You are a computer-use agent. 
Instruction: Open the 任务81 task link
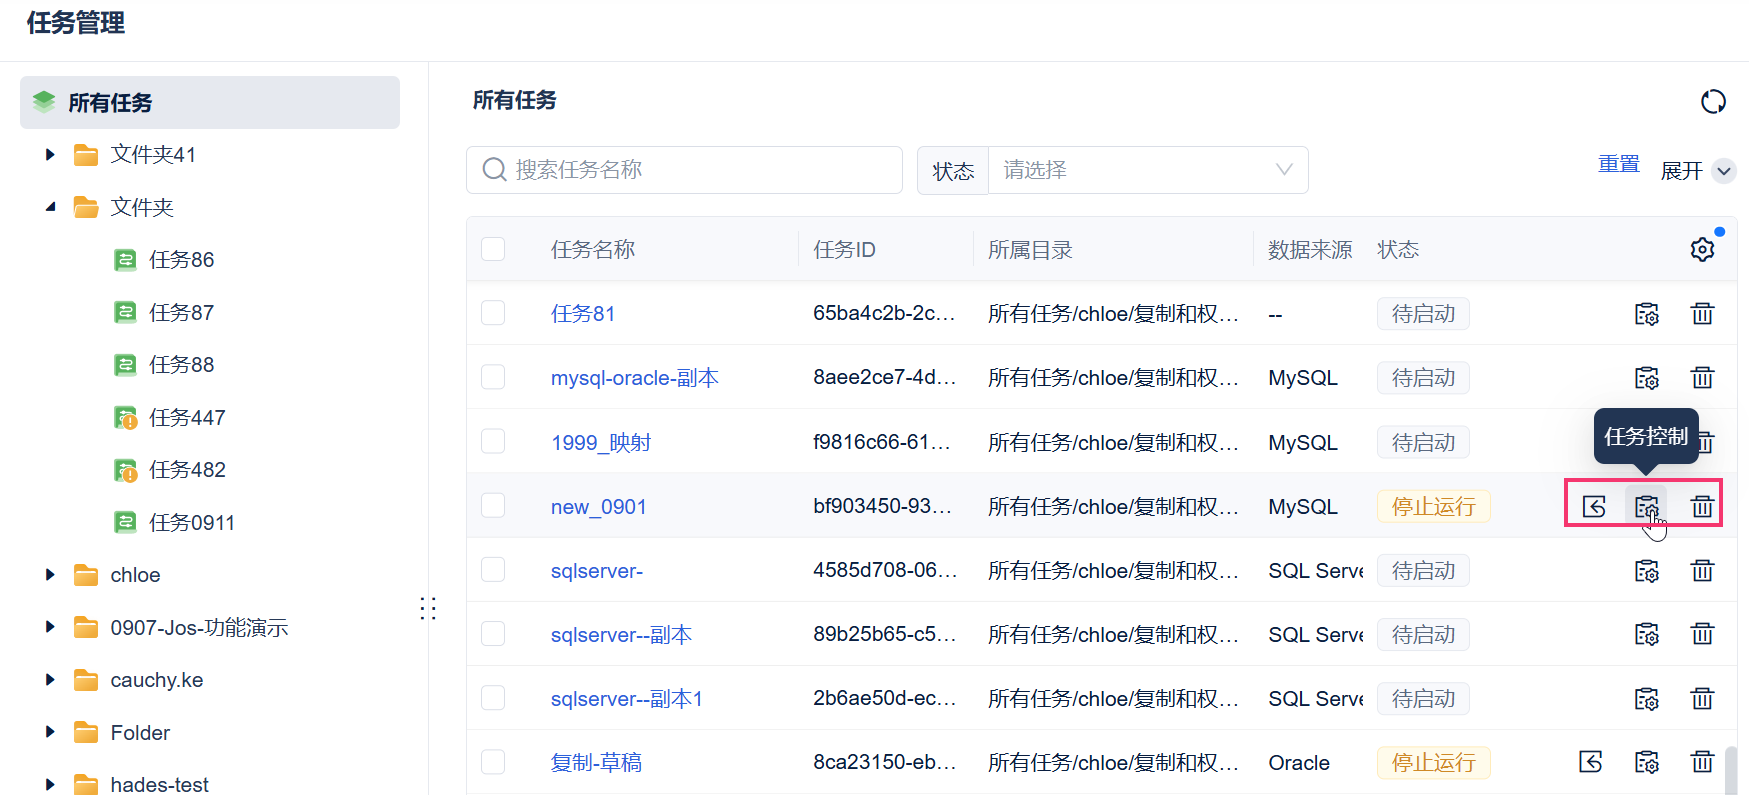coord(583,314)
